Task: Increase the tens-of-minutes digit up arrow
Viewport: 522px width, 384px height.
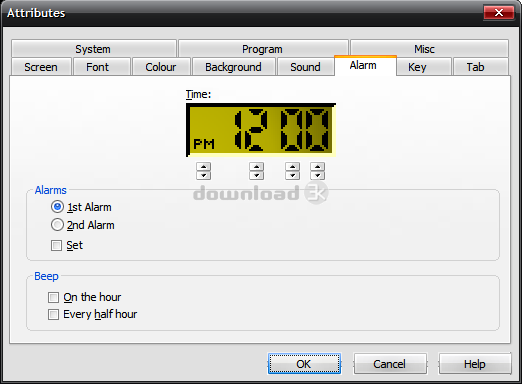Action: [292, 167]
